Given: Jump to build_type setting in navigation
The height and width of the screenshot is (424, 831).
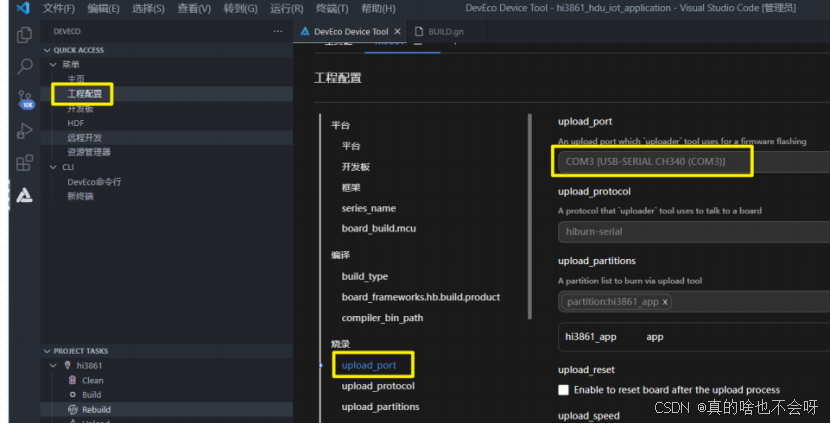Looking at the screenshot, I should point(365,276).
